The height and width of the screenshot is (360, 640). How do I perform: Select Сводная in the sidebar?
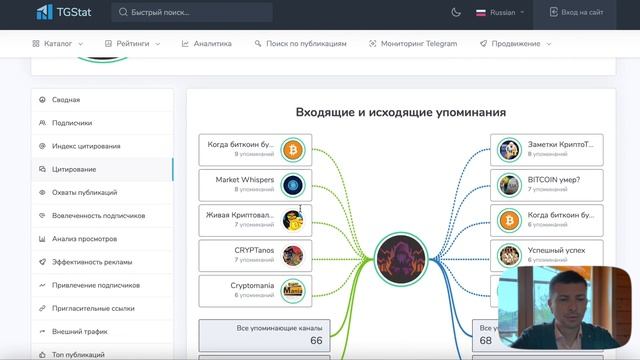click(102, 100)
